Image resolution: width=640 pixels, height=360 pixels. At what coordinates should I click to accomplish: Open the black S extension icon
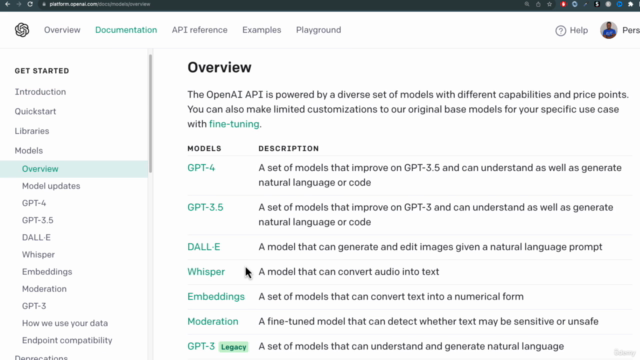[597, 4]
